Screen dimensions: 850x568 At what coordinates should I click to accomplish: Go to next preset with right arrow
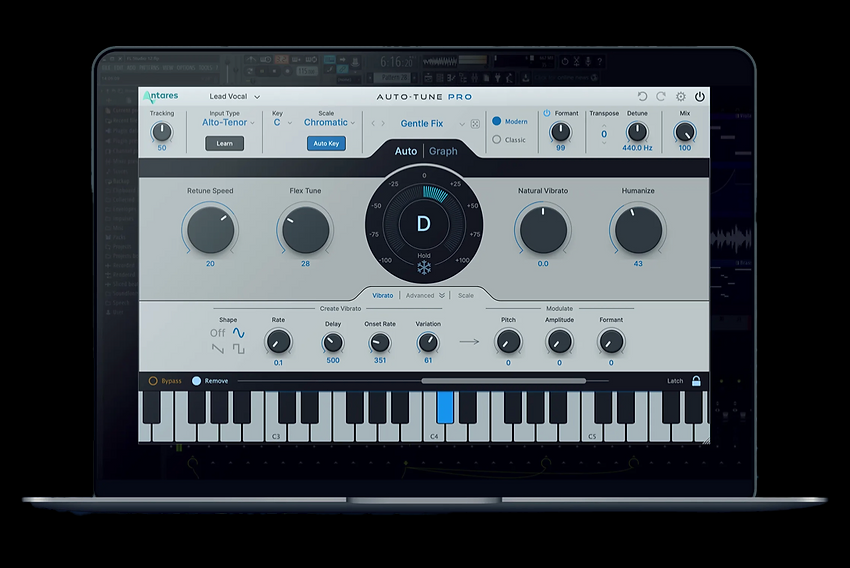(383, 124)
